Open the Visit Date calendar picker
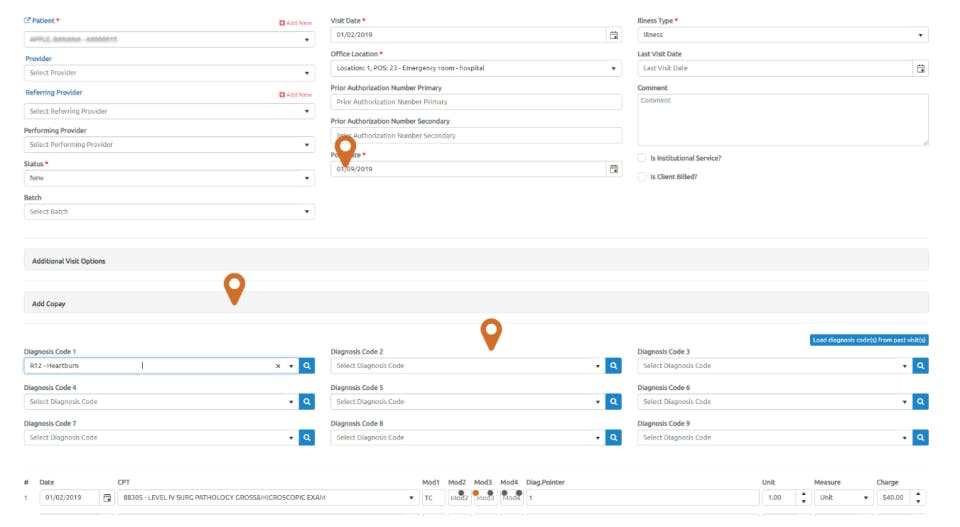This screenshot has width=960, height=527. [x=613, y=35]
